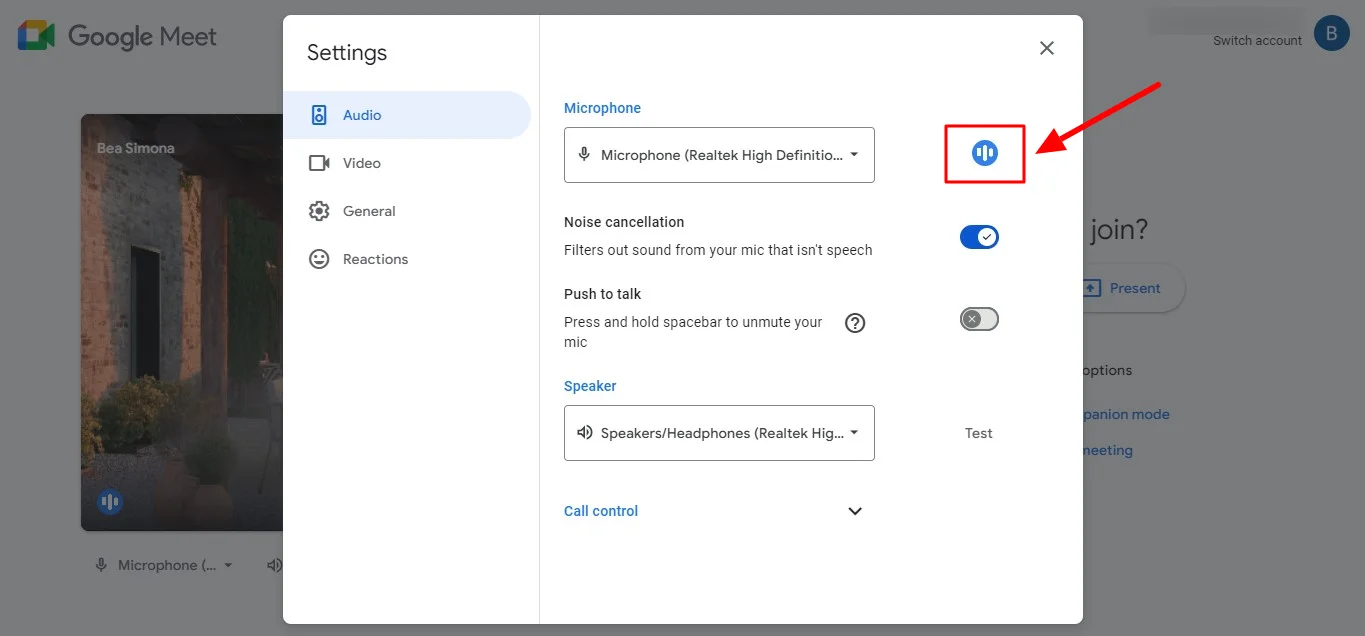This screenshot has height=636, width=1365.
Task: Expand the Call control section
Action: (x=855, y=511)
